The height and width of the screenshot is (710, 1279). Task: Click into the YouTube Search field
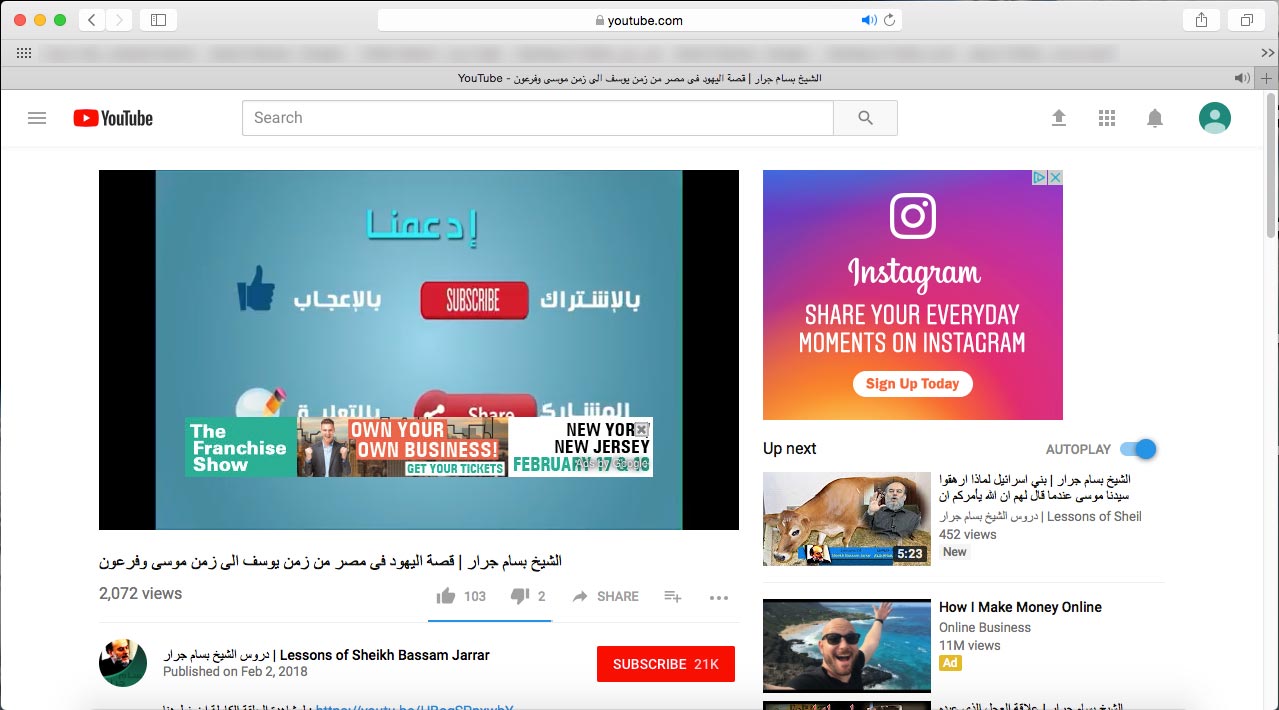pyautogui.click(x=537, y=118)
